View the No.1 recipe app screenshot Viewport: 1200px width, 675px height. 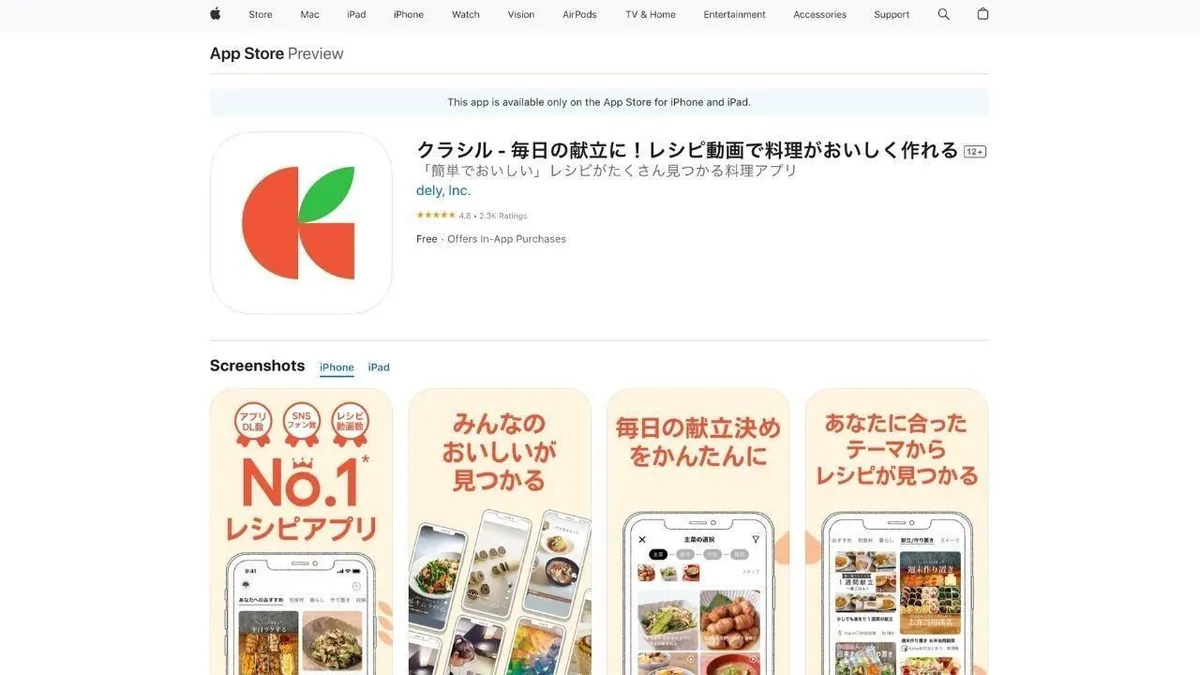(301, 532)
